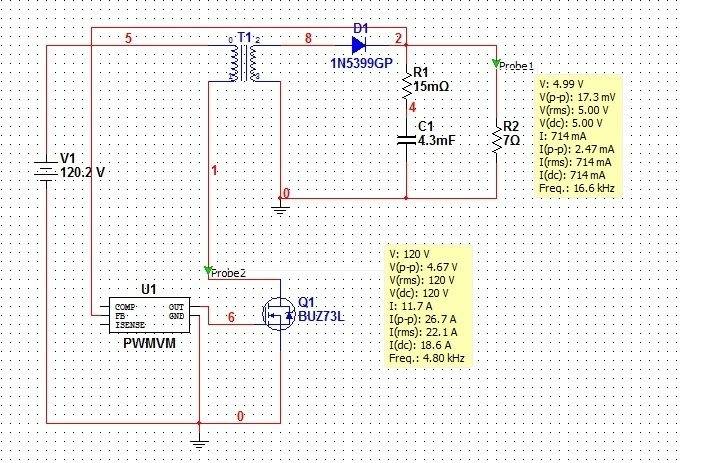Click Probe2 reading I(dc): 18.6 A
This screenshot has height=463, width=720.
click(420, 345)
